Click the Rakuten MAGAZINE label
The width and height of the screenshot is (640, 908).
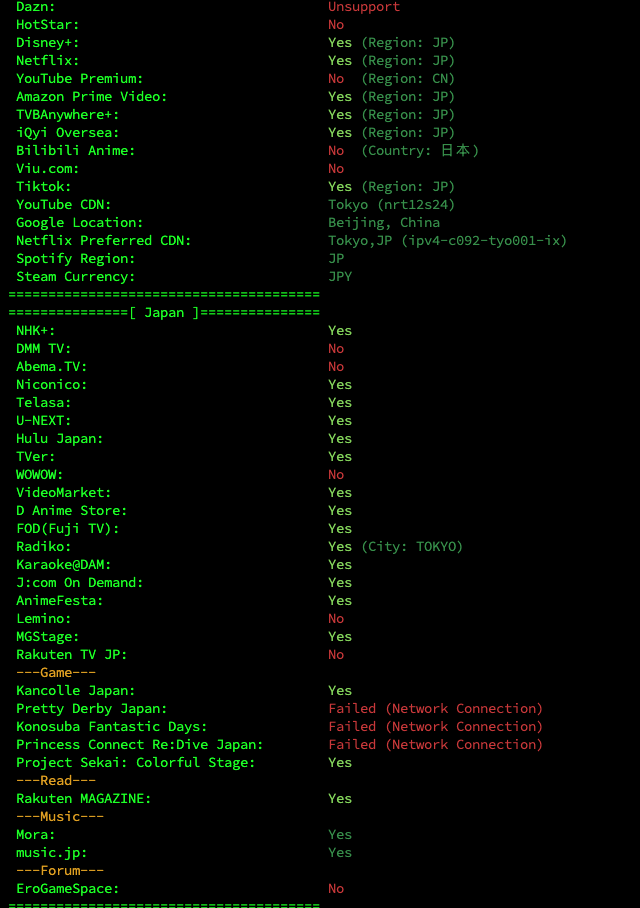click(x=83, y=799)
